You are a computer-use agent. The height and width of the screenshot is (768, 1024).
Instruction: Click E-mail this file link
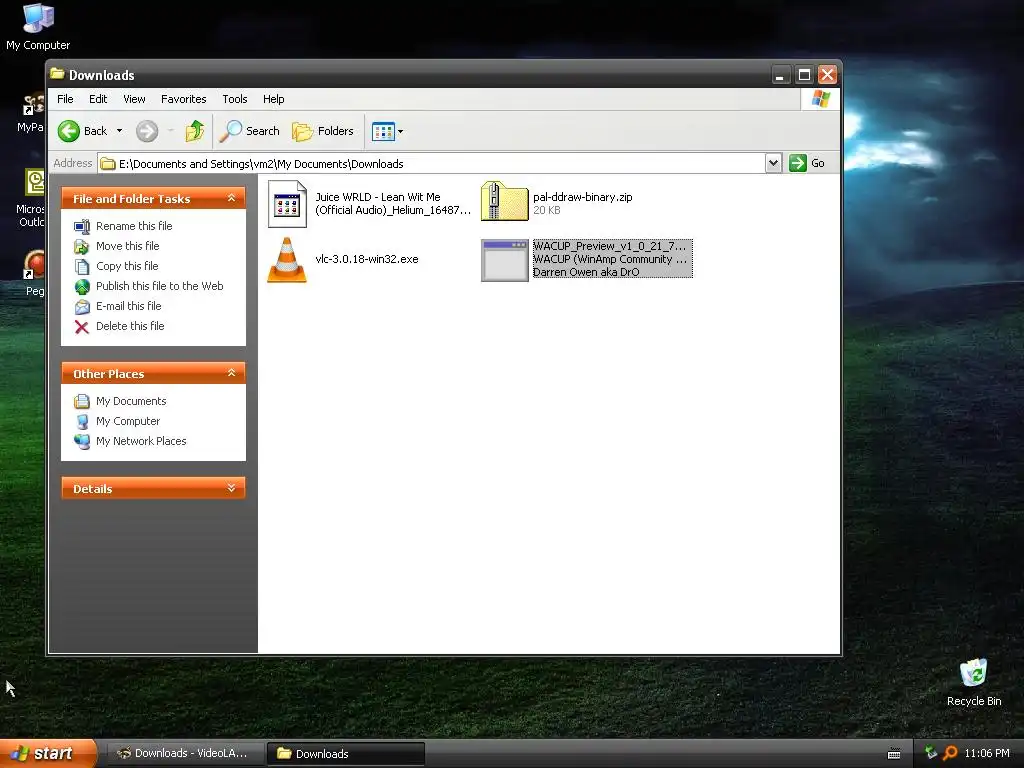[x=129, y=306]
